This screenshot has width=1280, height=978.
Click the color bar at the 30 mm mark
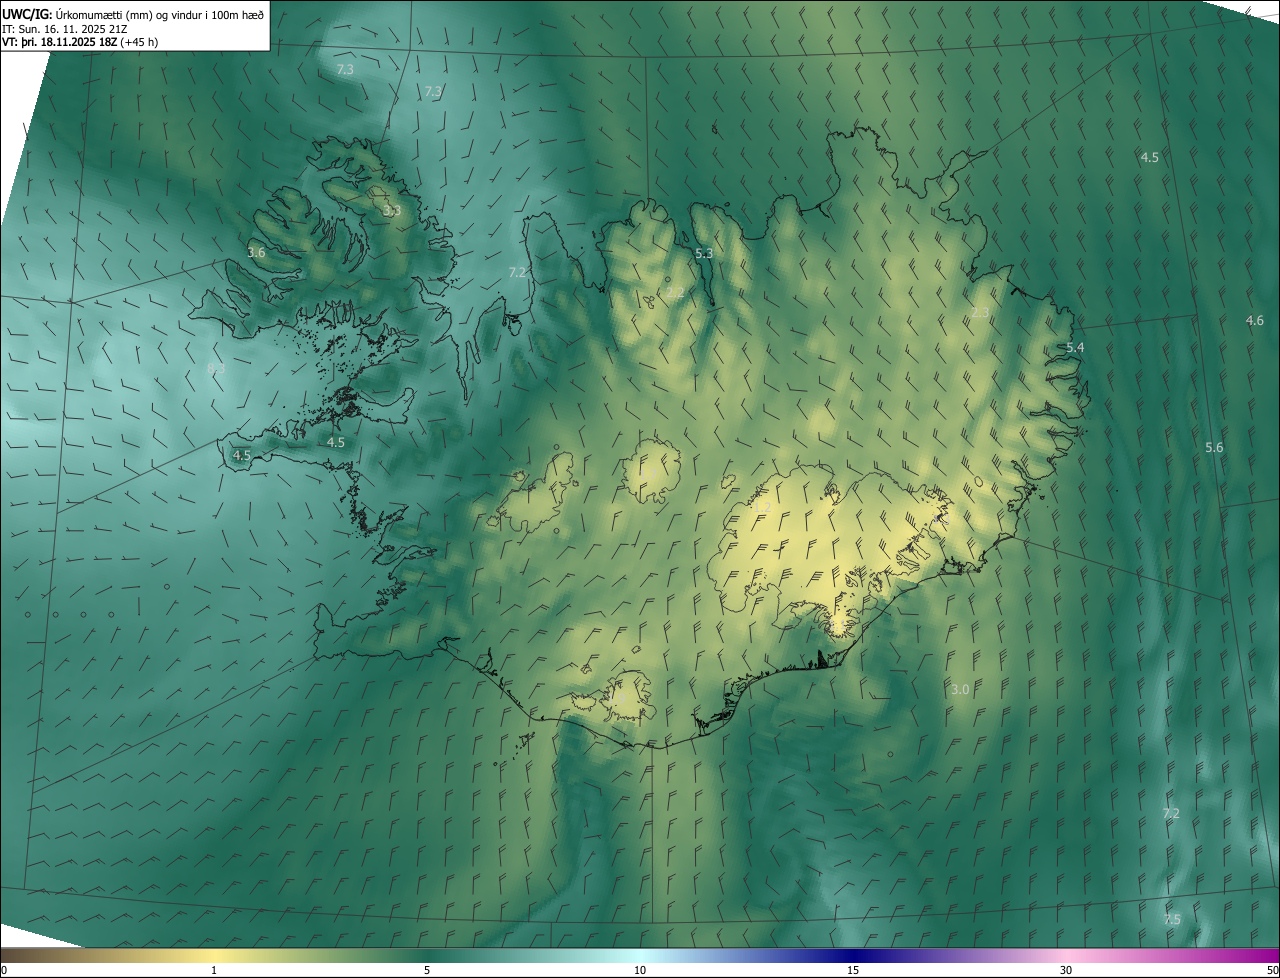[1066, 956]
